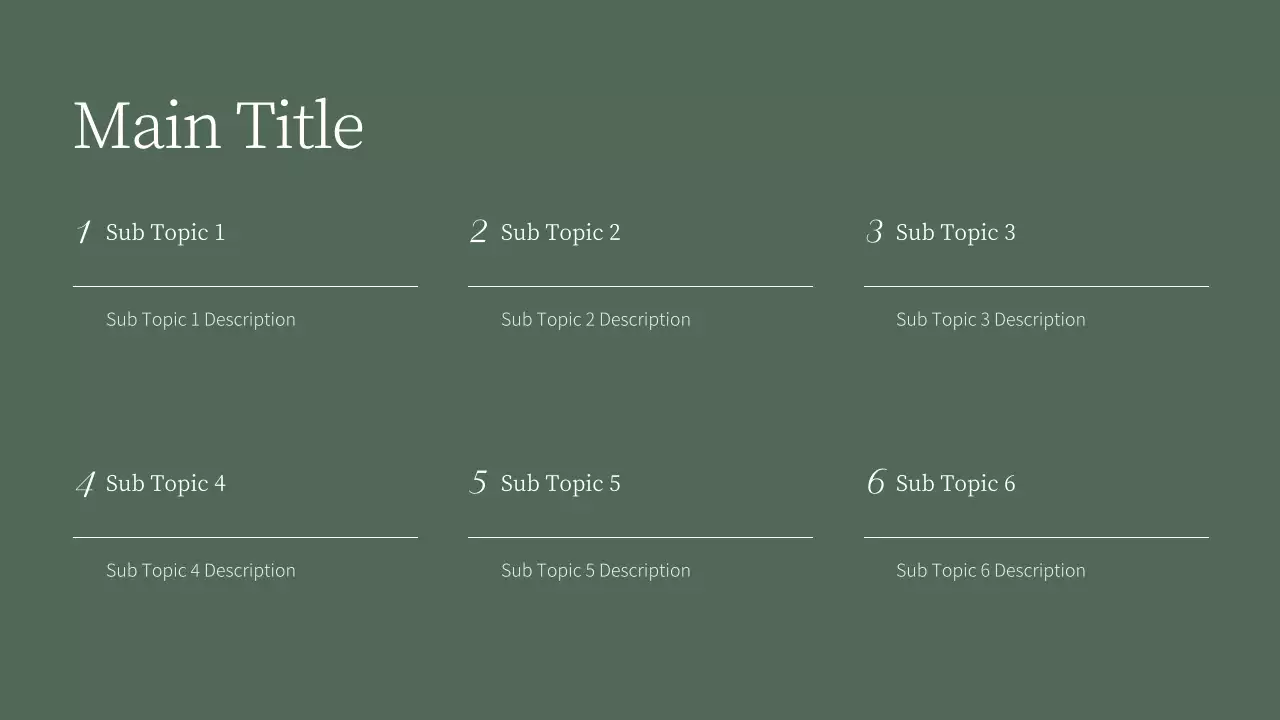Select the italic number 1 numeral
Image resolution: width=1280 pixels, height=720 pixels.
click(84, 233)
